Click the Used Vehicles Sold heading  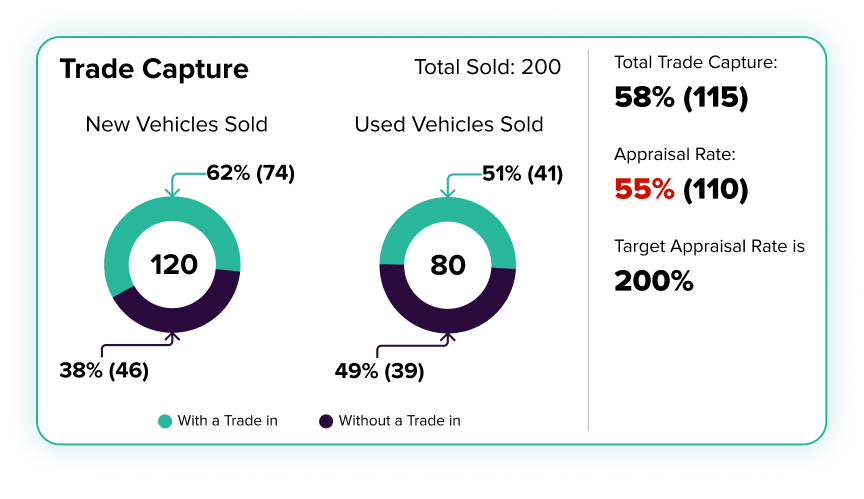(x=449, y=125)
